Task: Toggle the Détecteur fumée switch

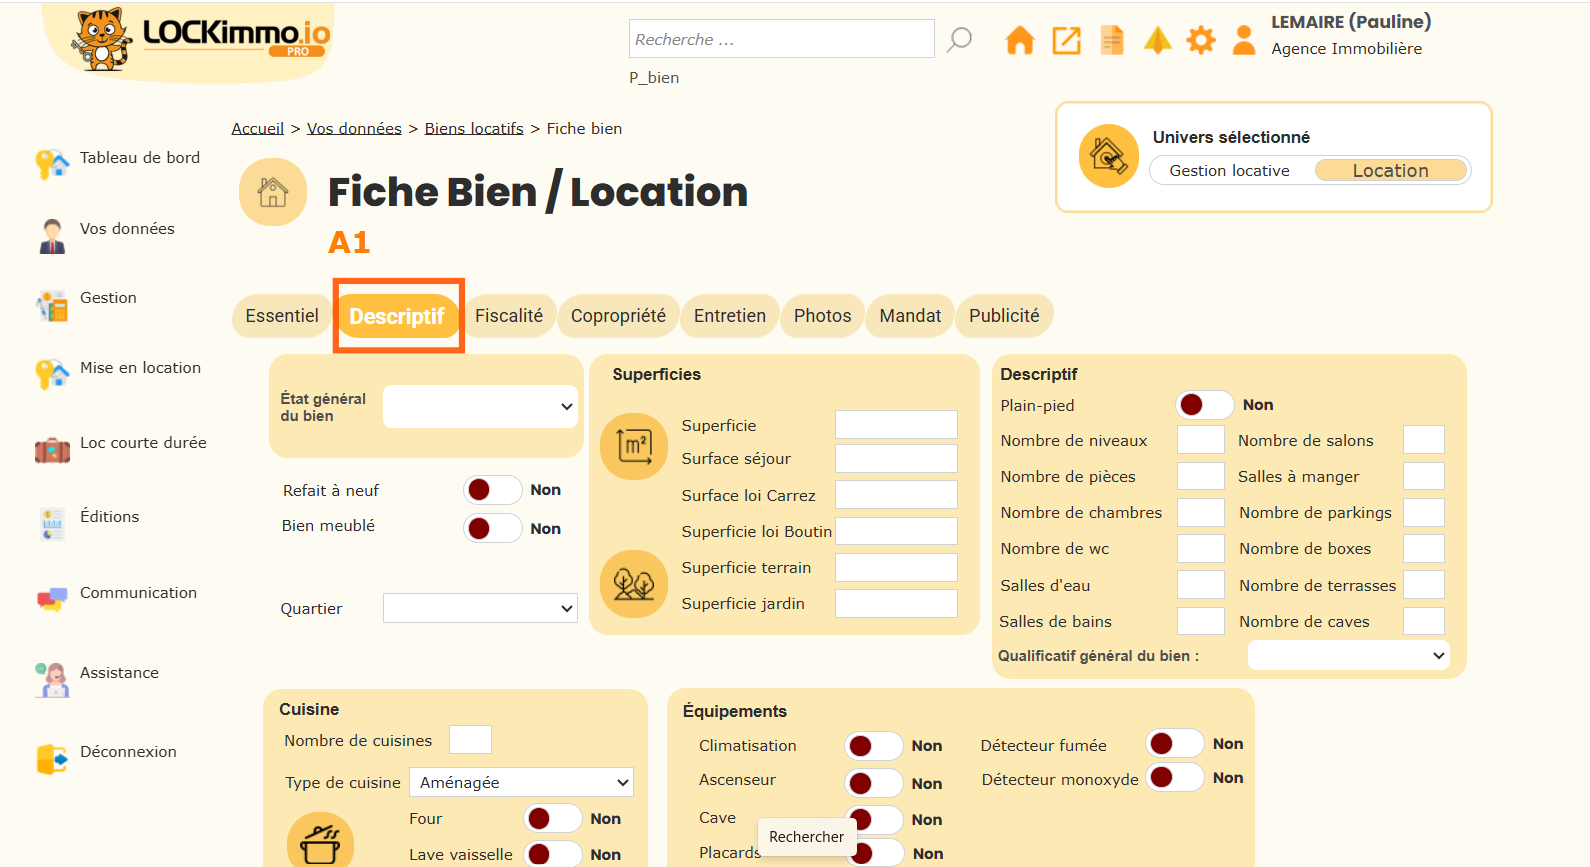Action: (1174, 744)
